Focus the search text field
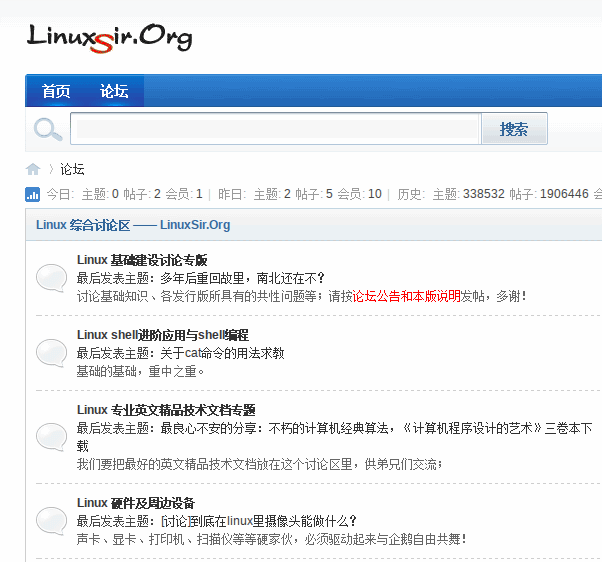This screenshot has width=602, height=562. pos(276,129)
